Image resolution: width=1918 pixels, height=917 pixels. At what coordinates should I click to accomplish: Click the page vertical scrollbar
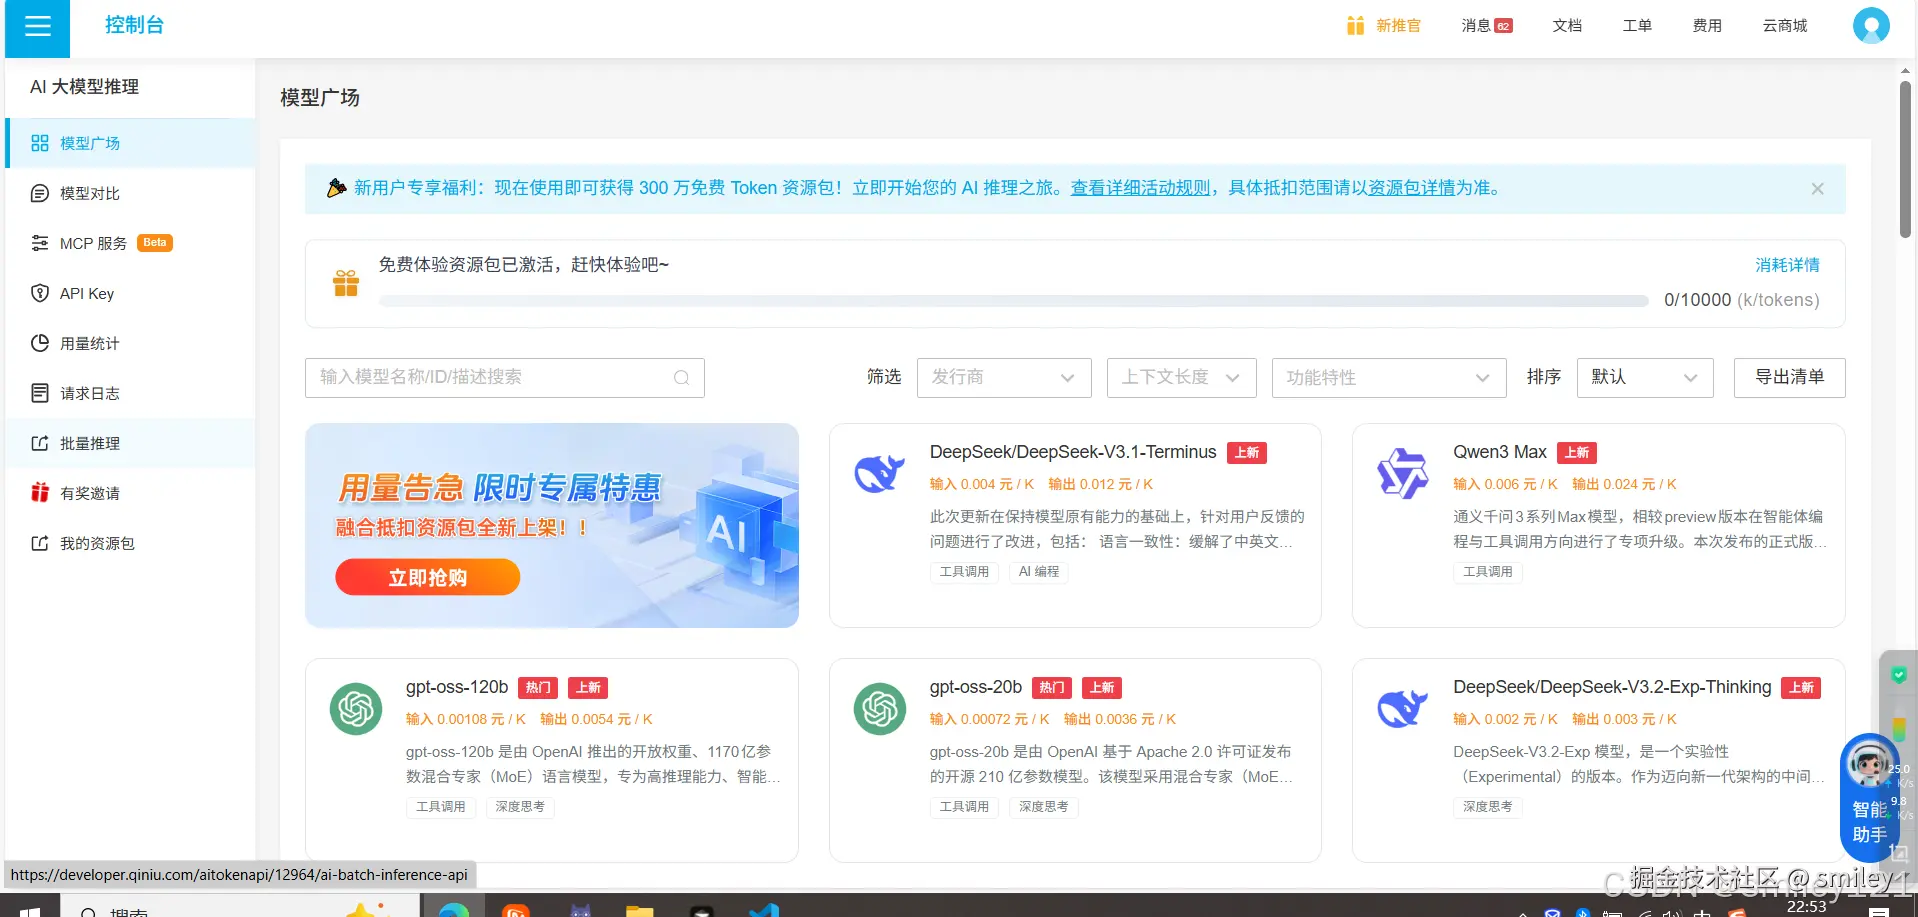coord(1905,160)
